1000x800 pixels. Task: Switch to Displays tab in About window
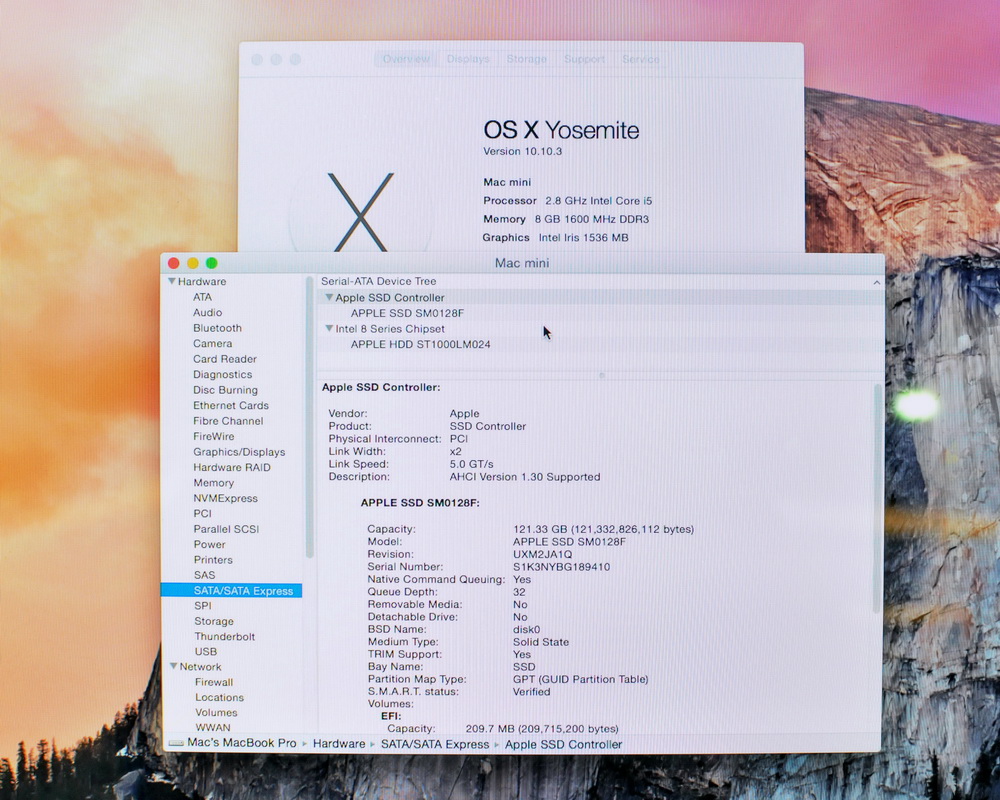(x=468, y=59)
